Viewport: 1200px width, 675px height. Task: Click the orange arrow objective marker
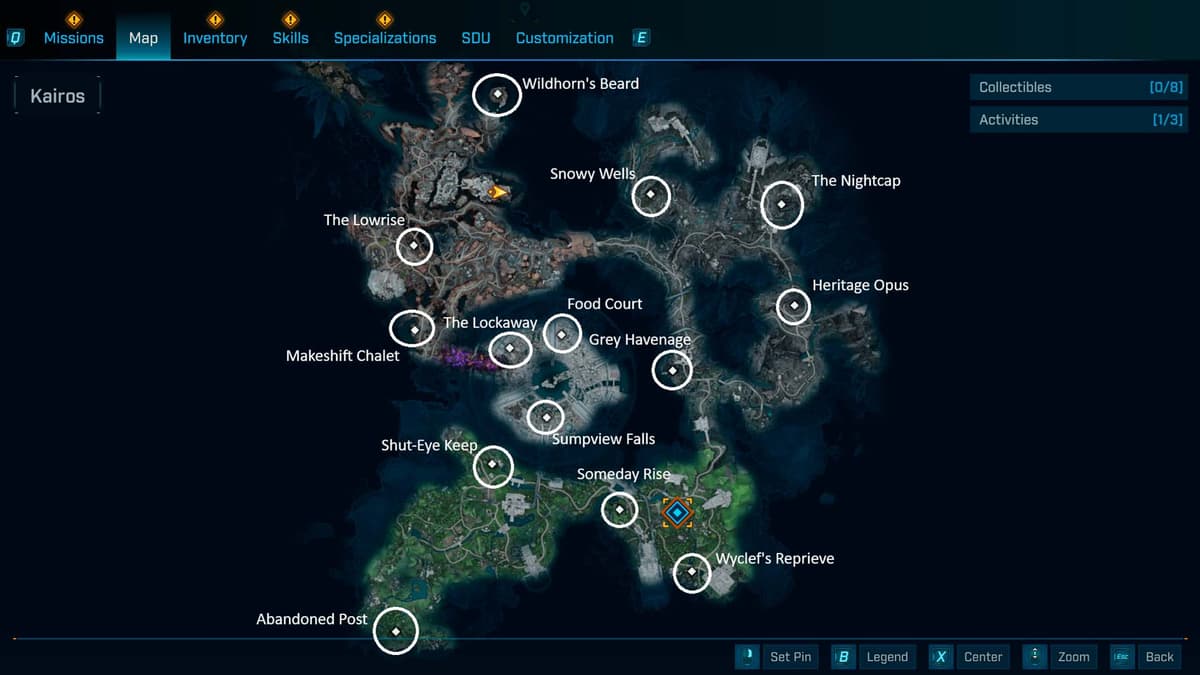497,191
